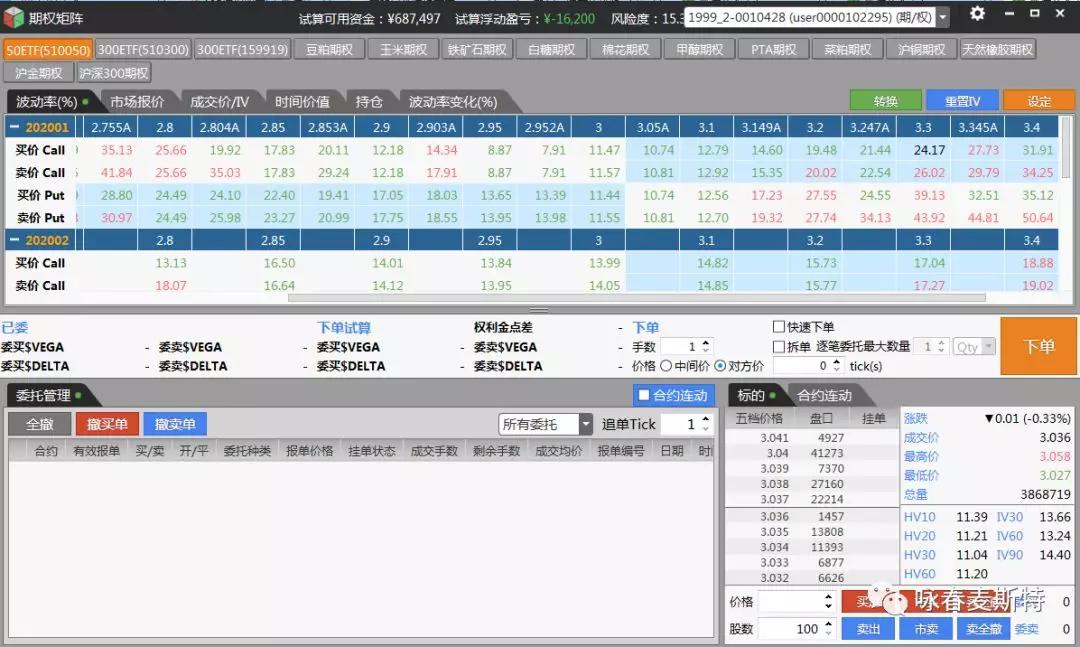Show the 波动率变化(%) matrix view
Viewport: 1080px width, 647px height.
point(453,102)
